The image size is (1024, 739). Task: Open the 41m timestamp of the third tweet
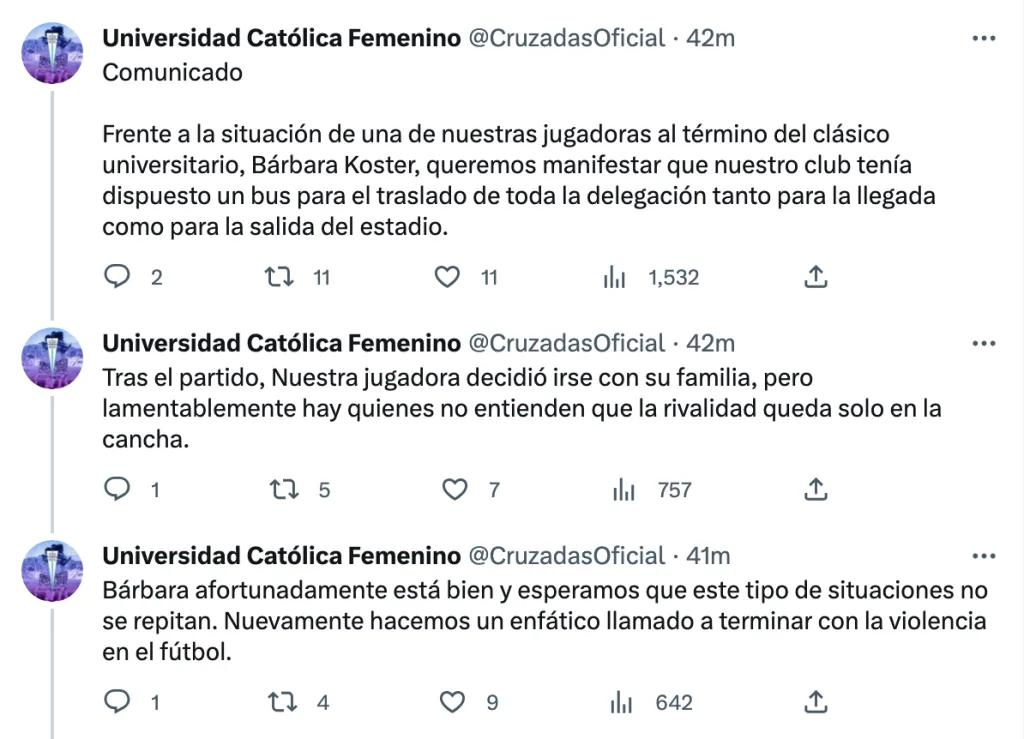707,556
